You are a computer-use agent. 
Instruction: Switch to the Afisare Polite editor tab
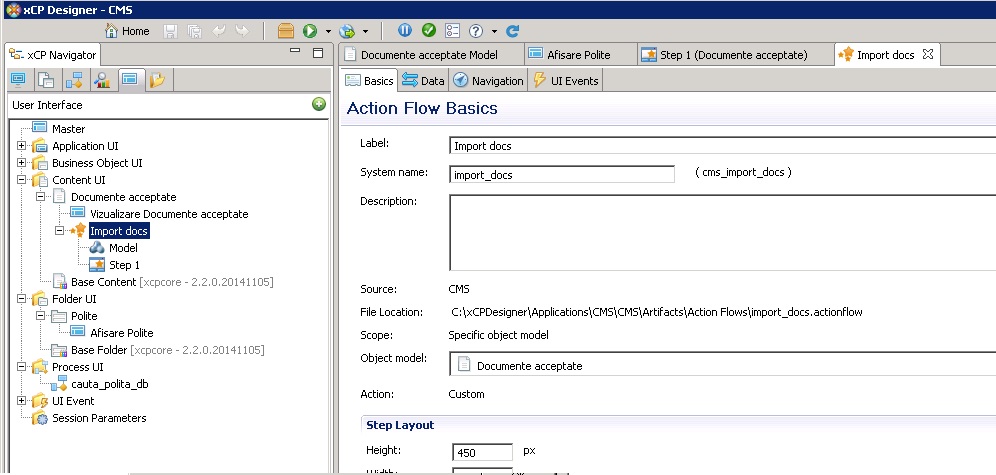tap(579, 55)
